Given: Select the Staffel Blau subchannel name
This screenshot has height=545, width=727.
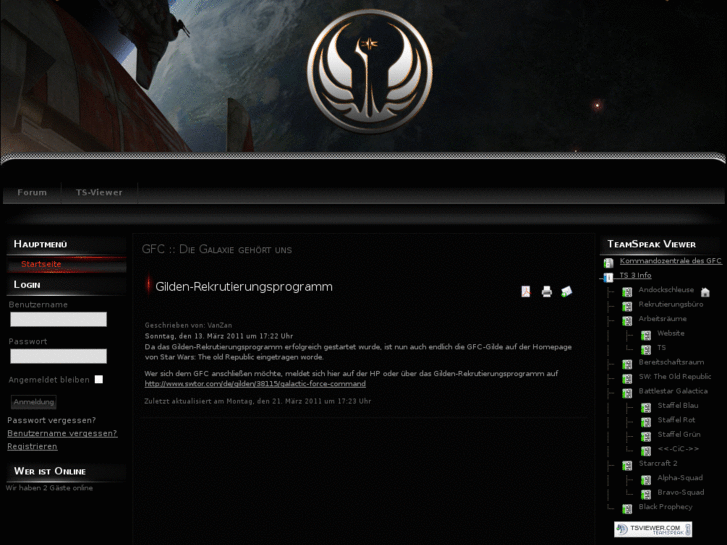Looking at the screenshot, I should point(677,405).
